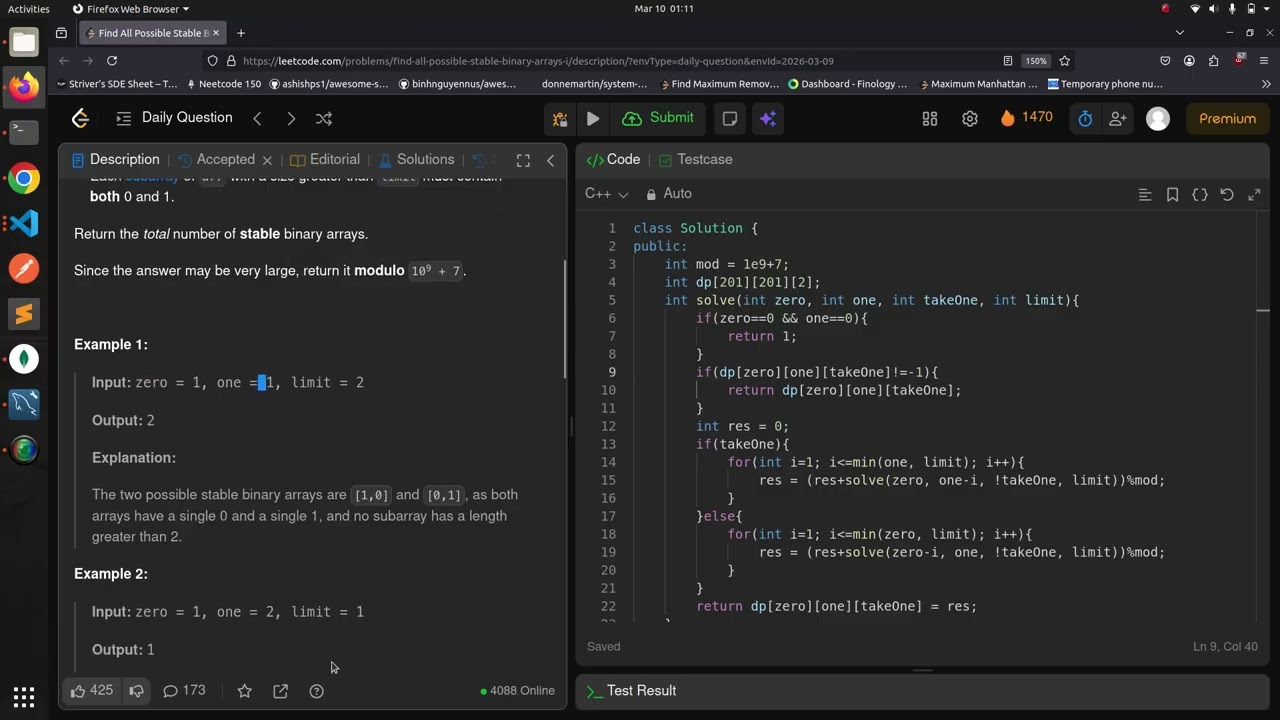Share the problem link icon
Image resolution: width=1280 pixels, height=720 pixels.
[x=281, y=691]
